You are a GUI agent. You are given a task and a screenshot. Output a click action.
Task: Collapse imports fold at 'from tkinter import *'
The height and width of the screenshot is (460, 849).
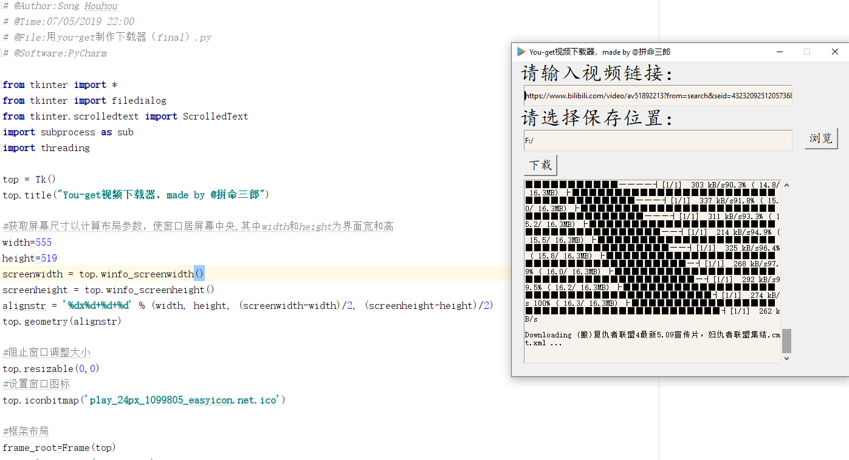(2, 84)
